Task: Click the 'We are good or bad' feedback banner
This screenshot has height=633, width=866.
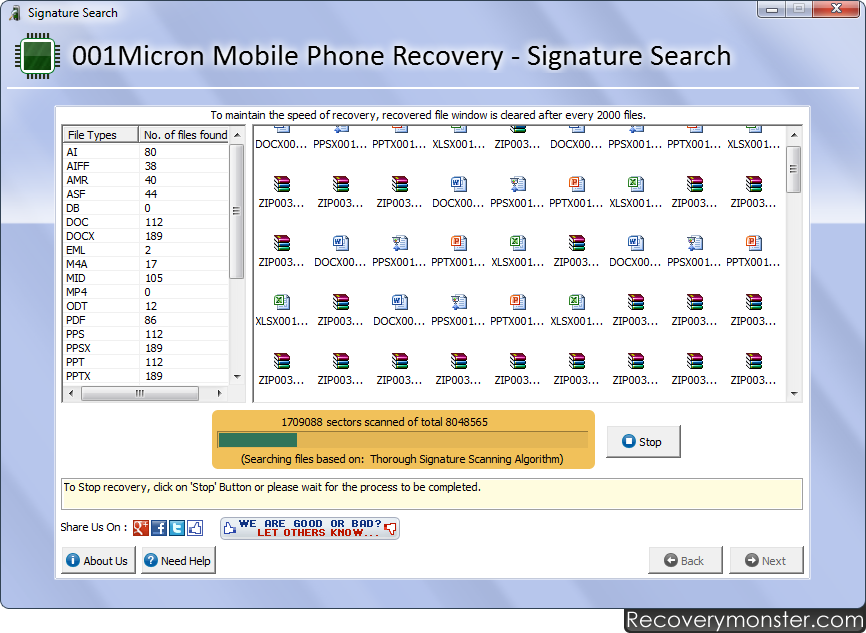Action: point(310,528)
